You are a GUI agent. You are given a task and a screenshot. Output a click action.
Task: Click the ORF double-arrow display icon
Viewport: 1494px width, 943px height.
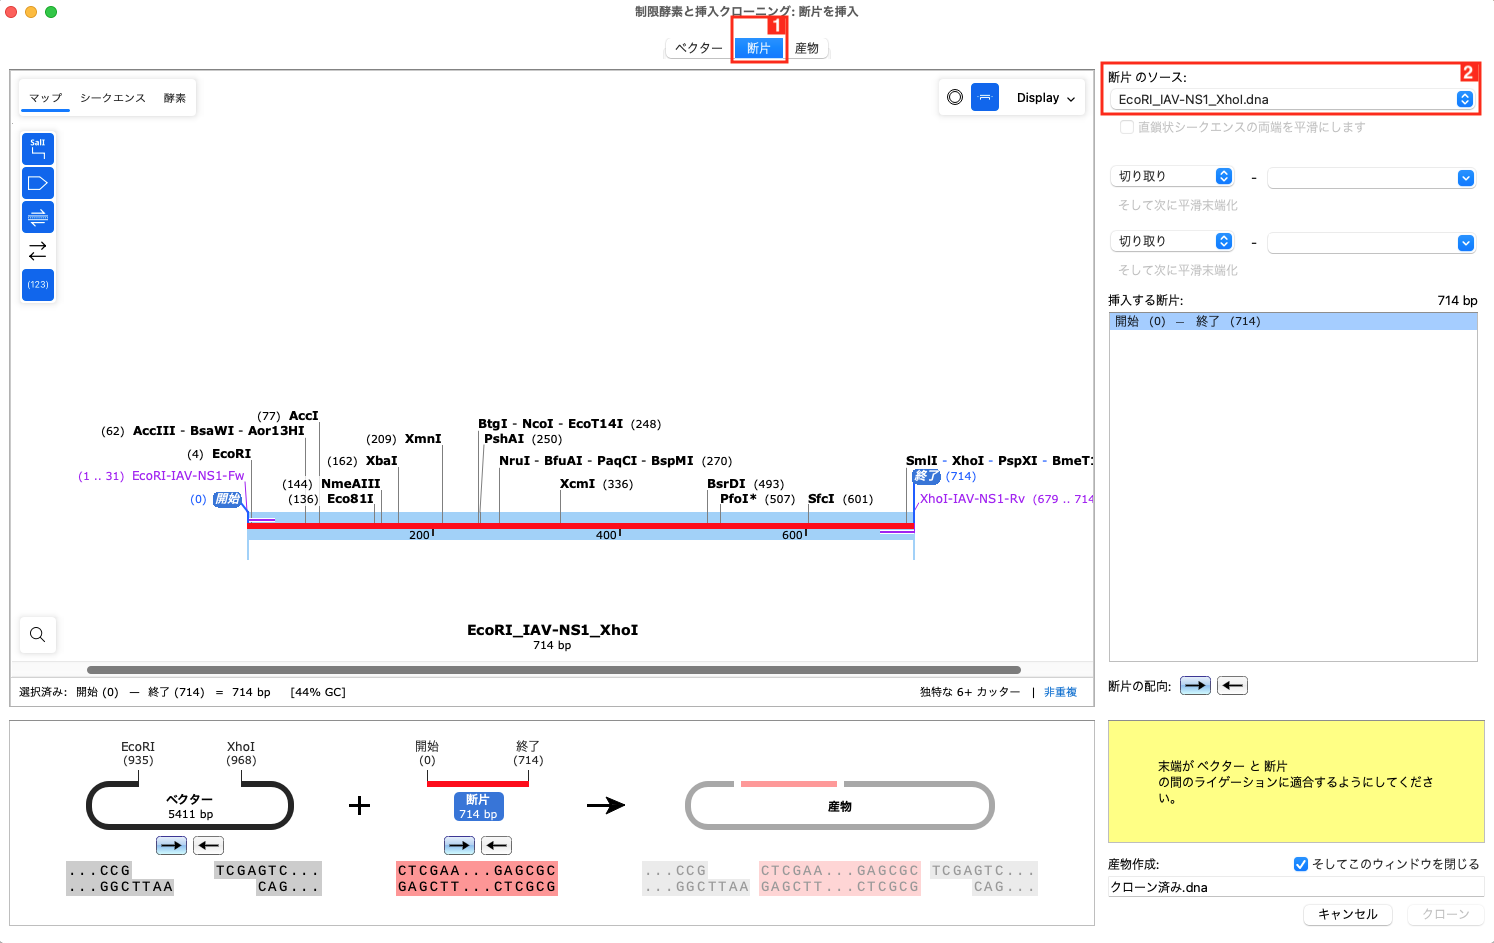pos(38,250)
